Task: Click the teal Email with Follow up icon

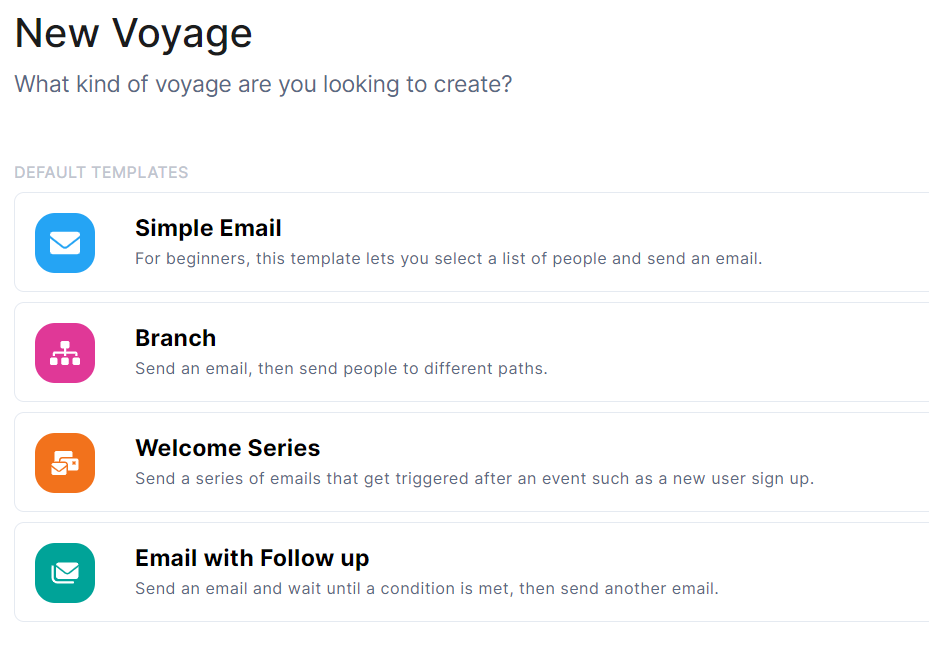Action: tap(65, 573)
